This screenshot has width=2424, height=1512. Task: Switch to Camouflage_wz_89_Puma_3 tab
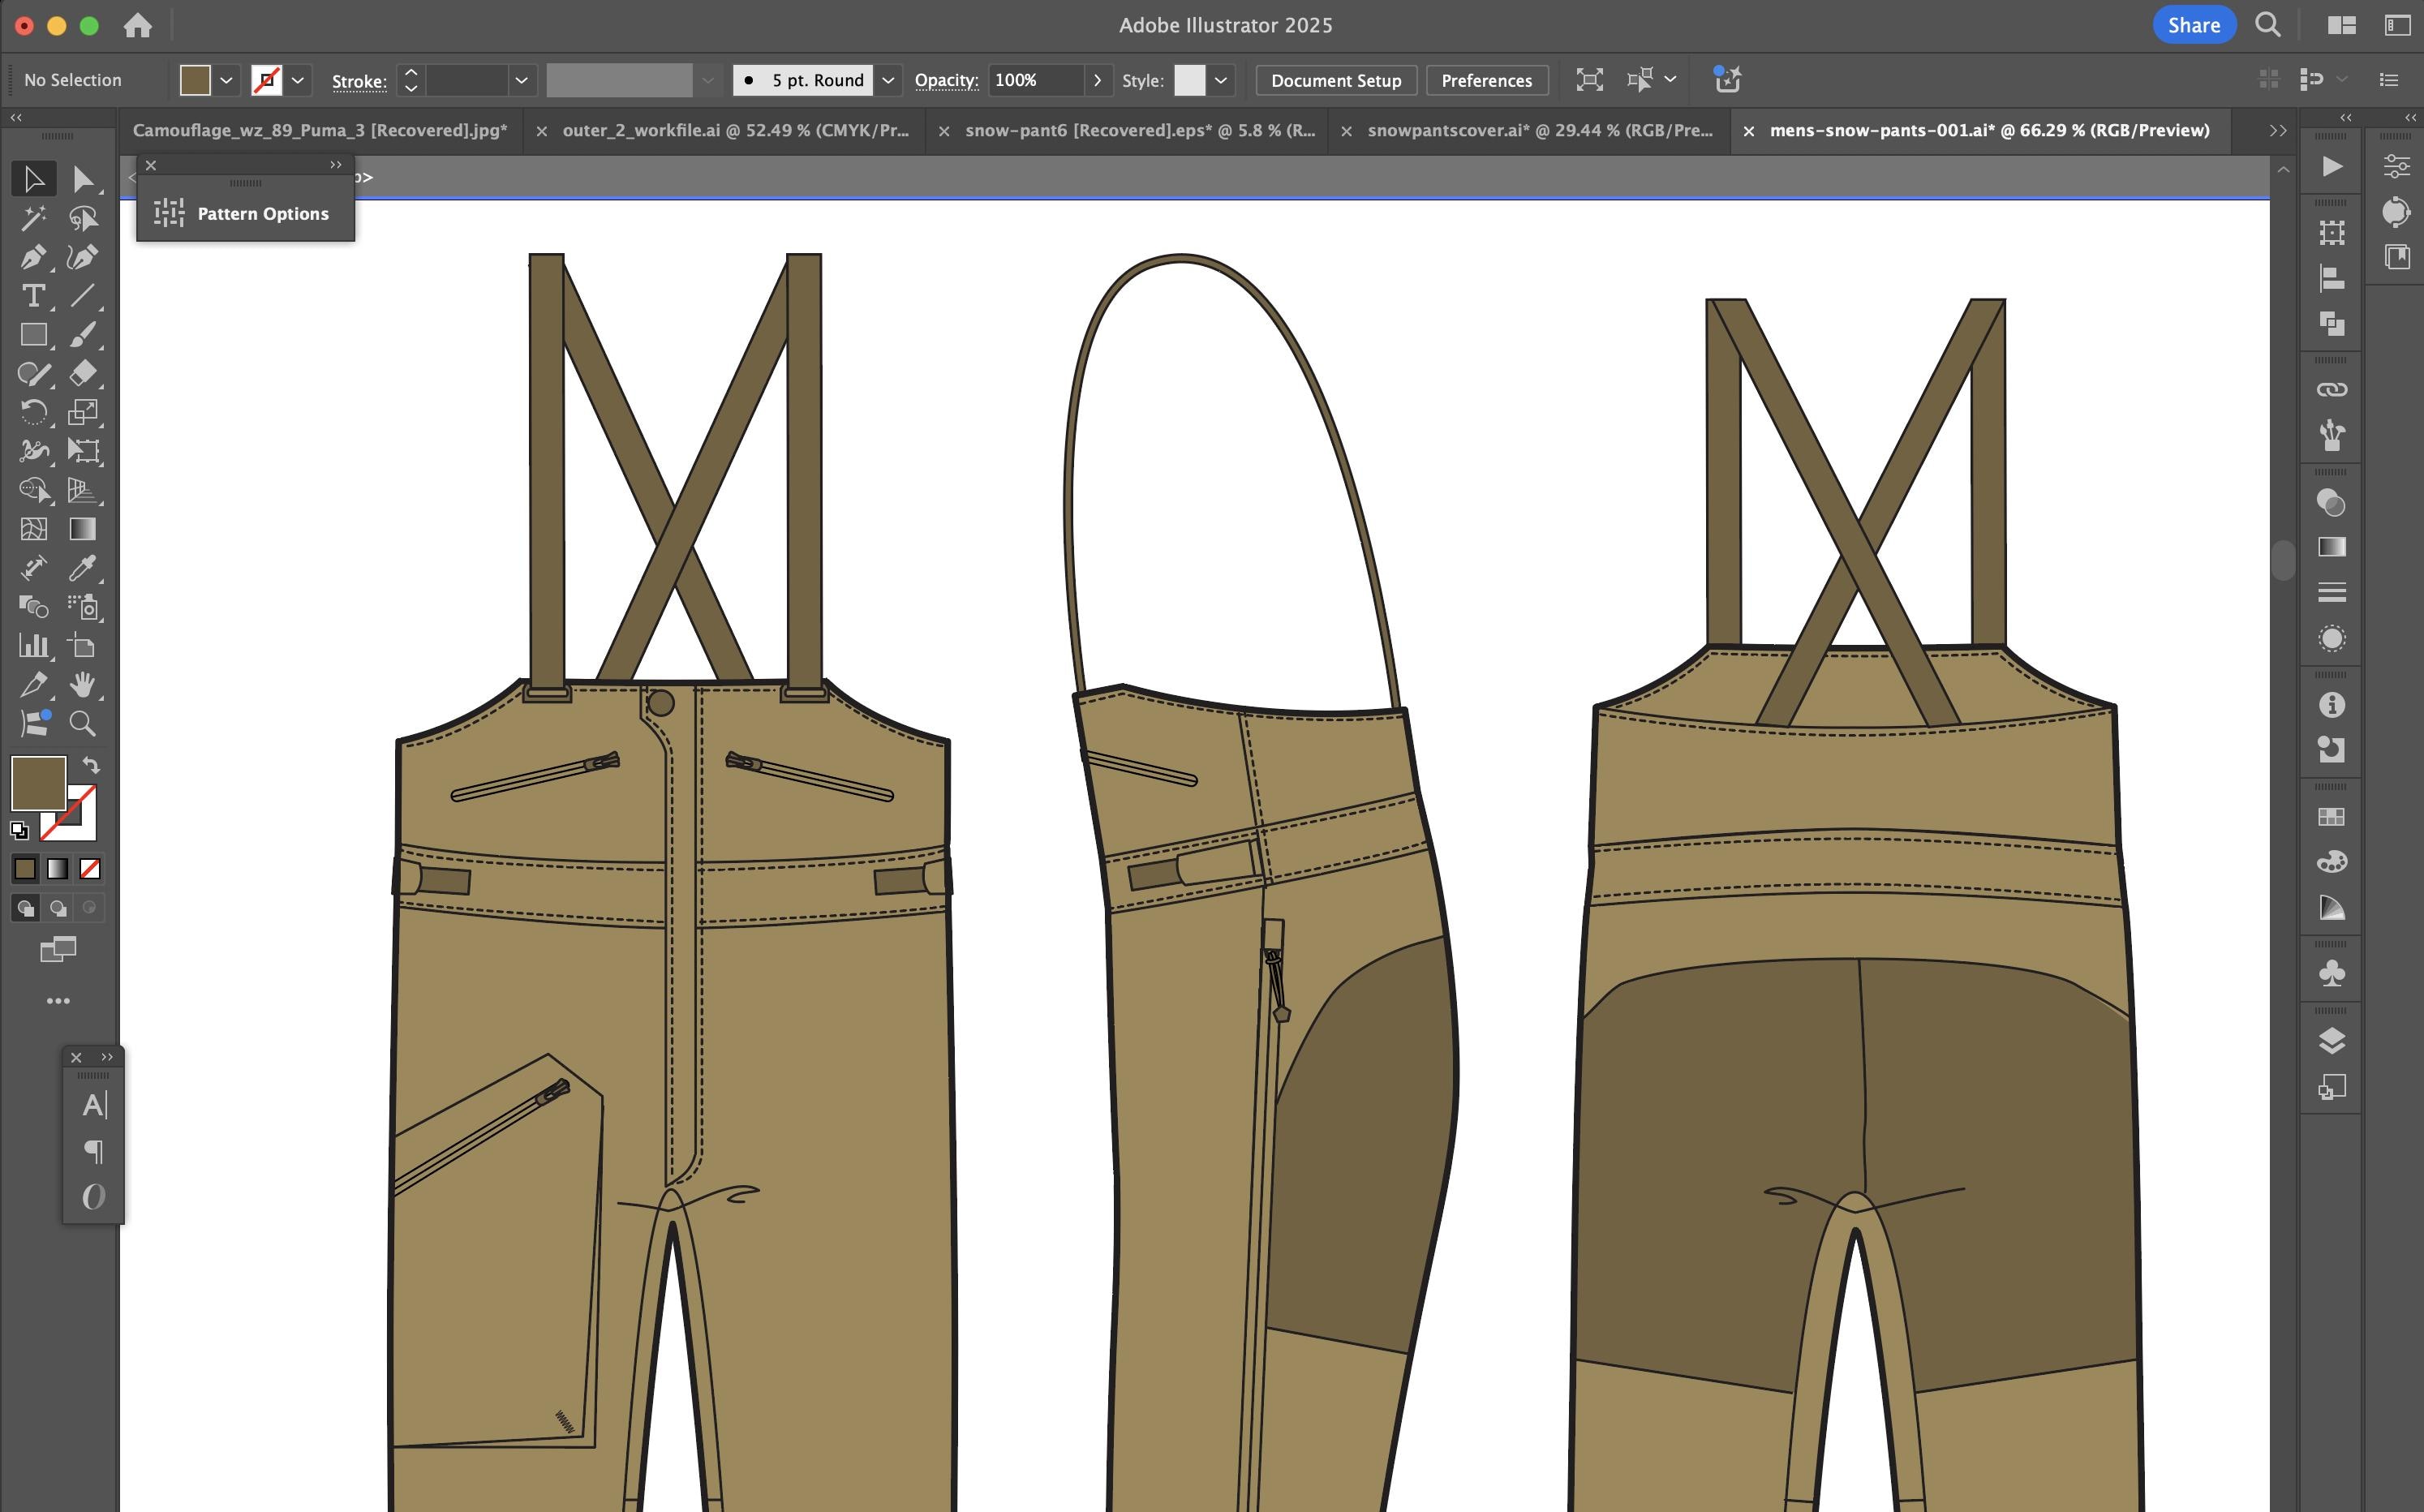[x=320, y=130]
